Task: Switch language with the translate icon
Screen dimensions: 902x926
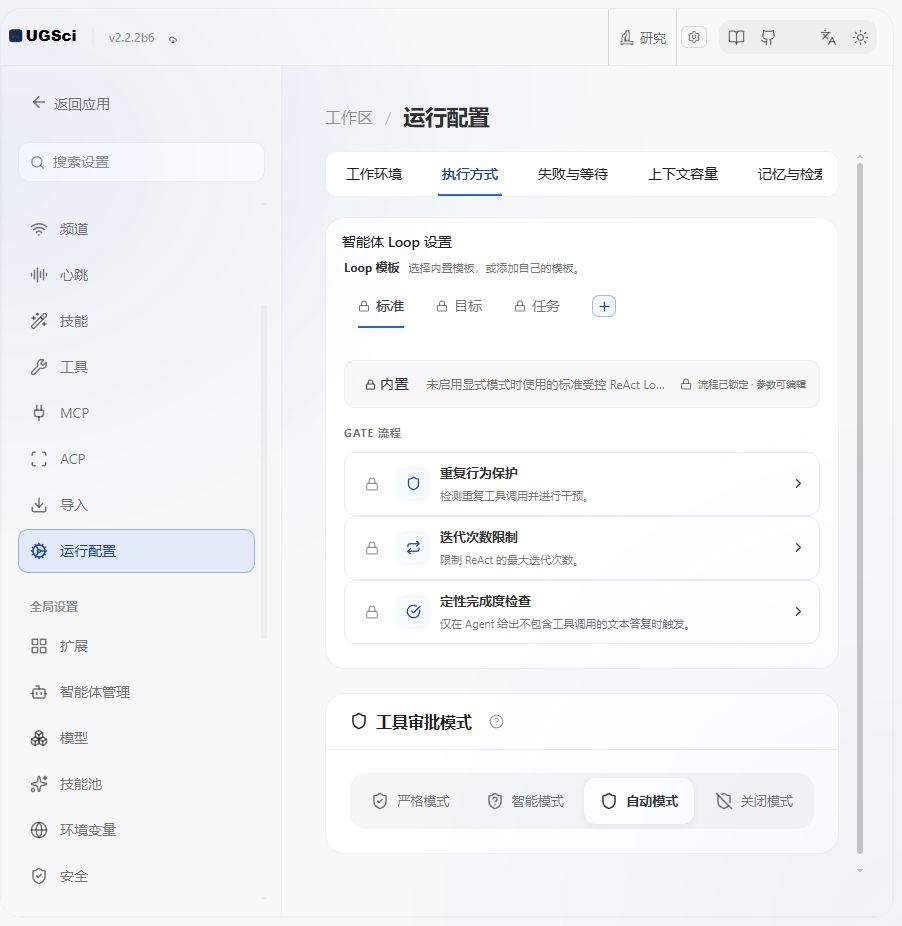Action: pos(828,38)
